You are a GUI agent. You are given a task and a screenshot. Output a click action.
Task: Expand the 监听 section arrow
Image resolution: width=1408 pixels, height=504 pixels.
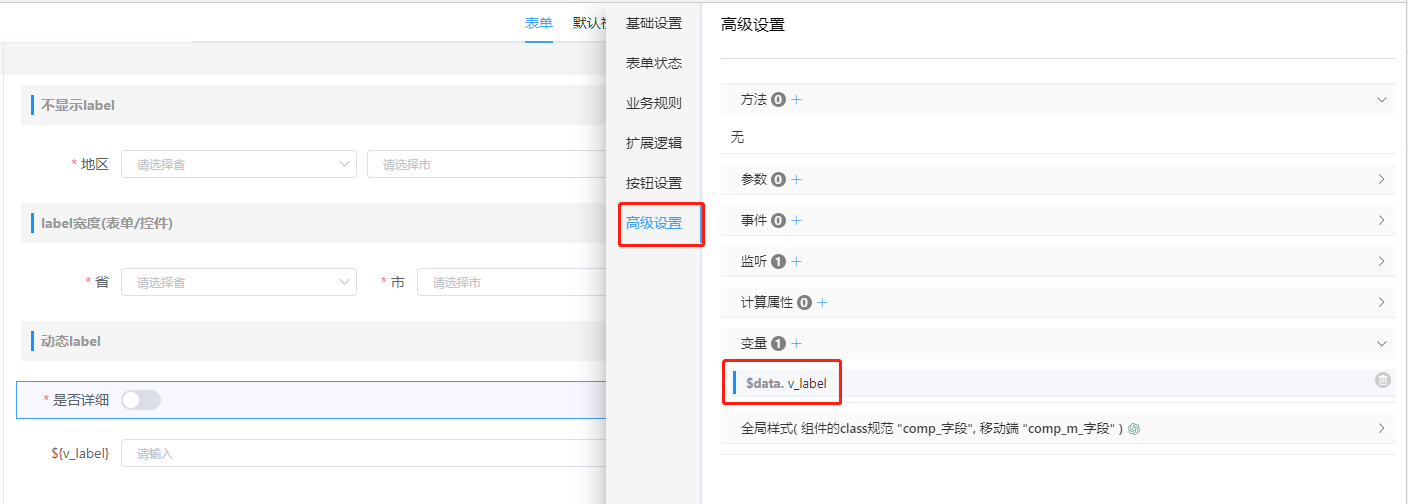point(1382,262)
